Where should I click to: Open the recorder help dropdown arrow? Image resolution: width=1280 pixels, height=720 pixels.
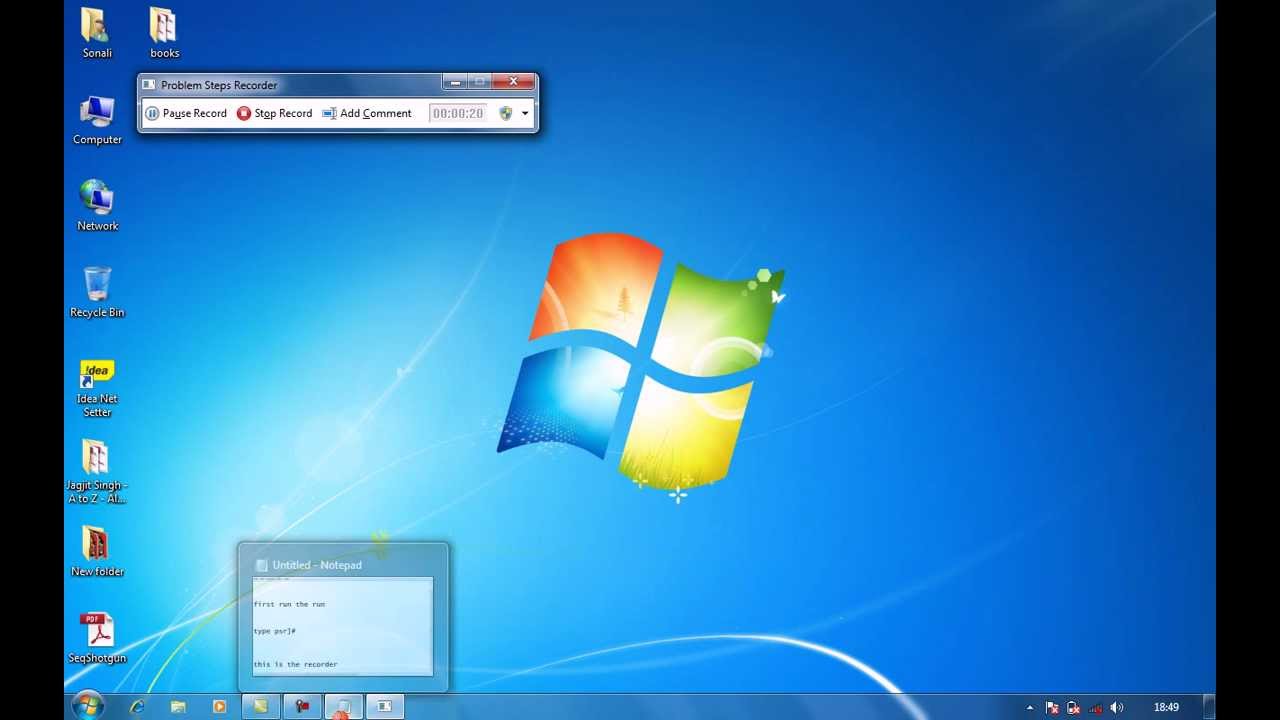pos(525,113)
